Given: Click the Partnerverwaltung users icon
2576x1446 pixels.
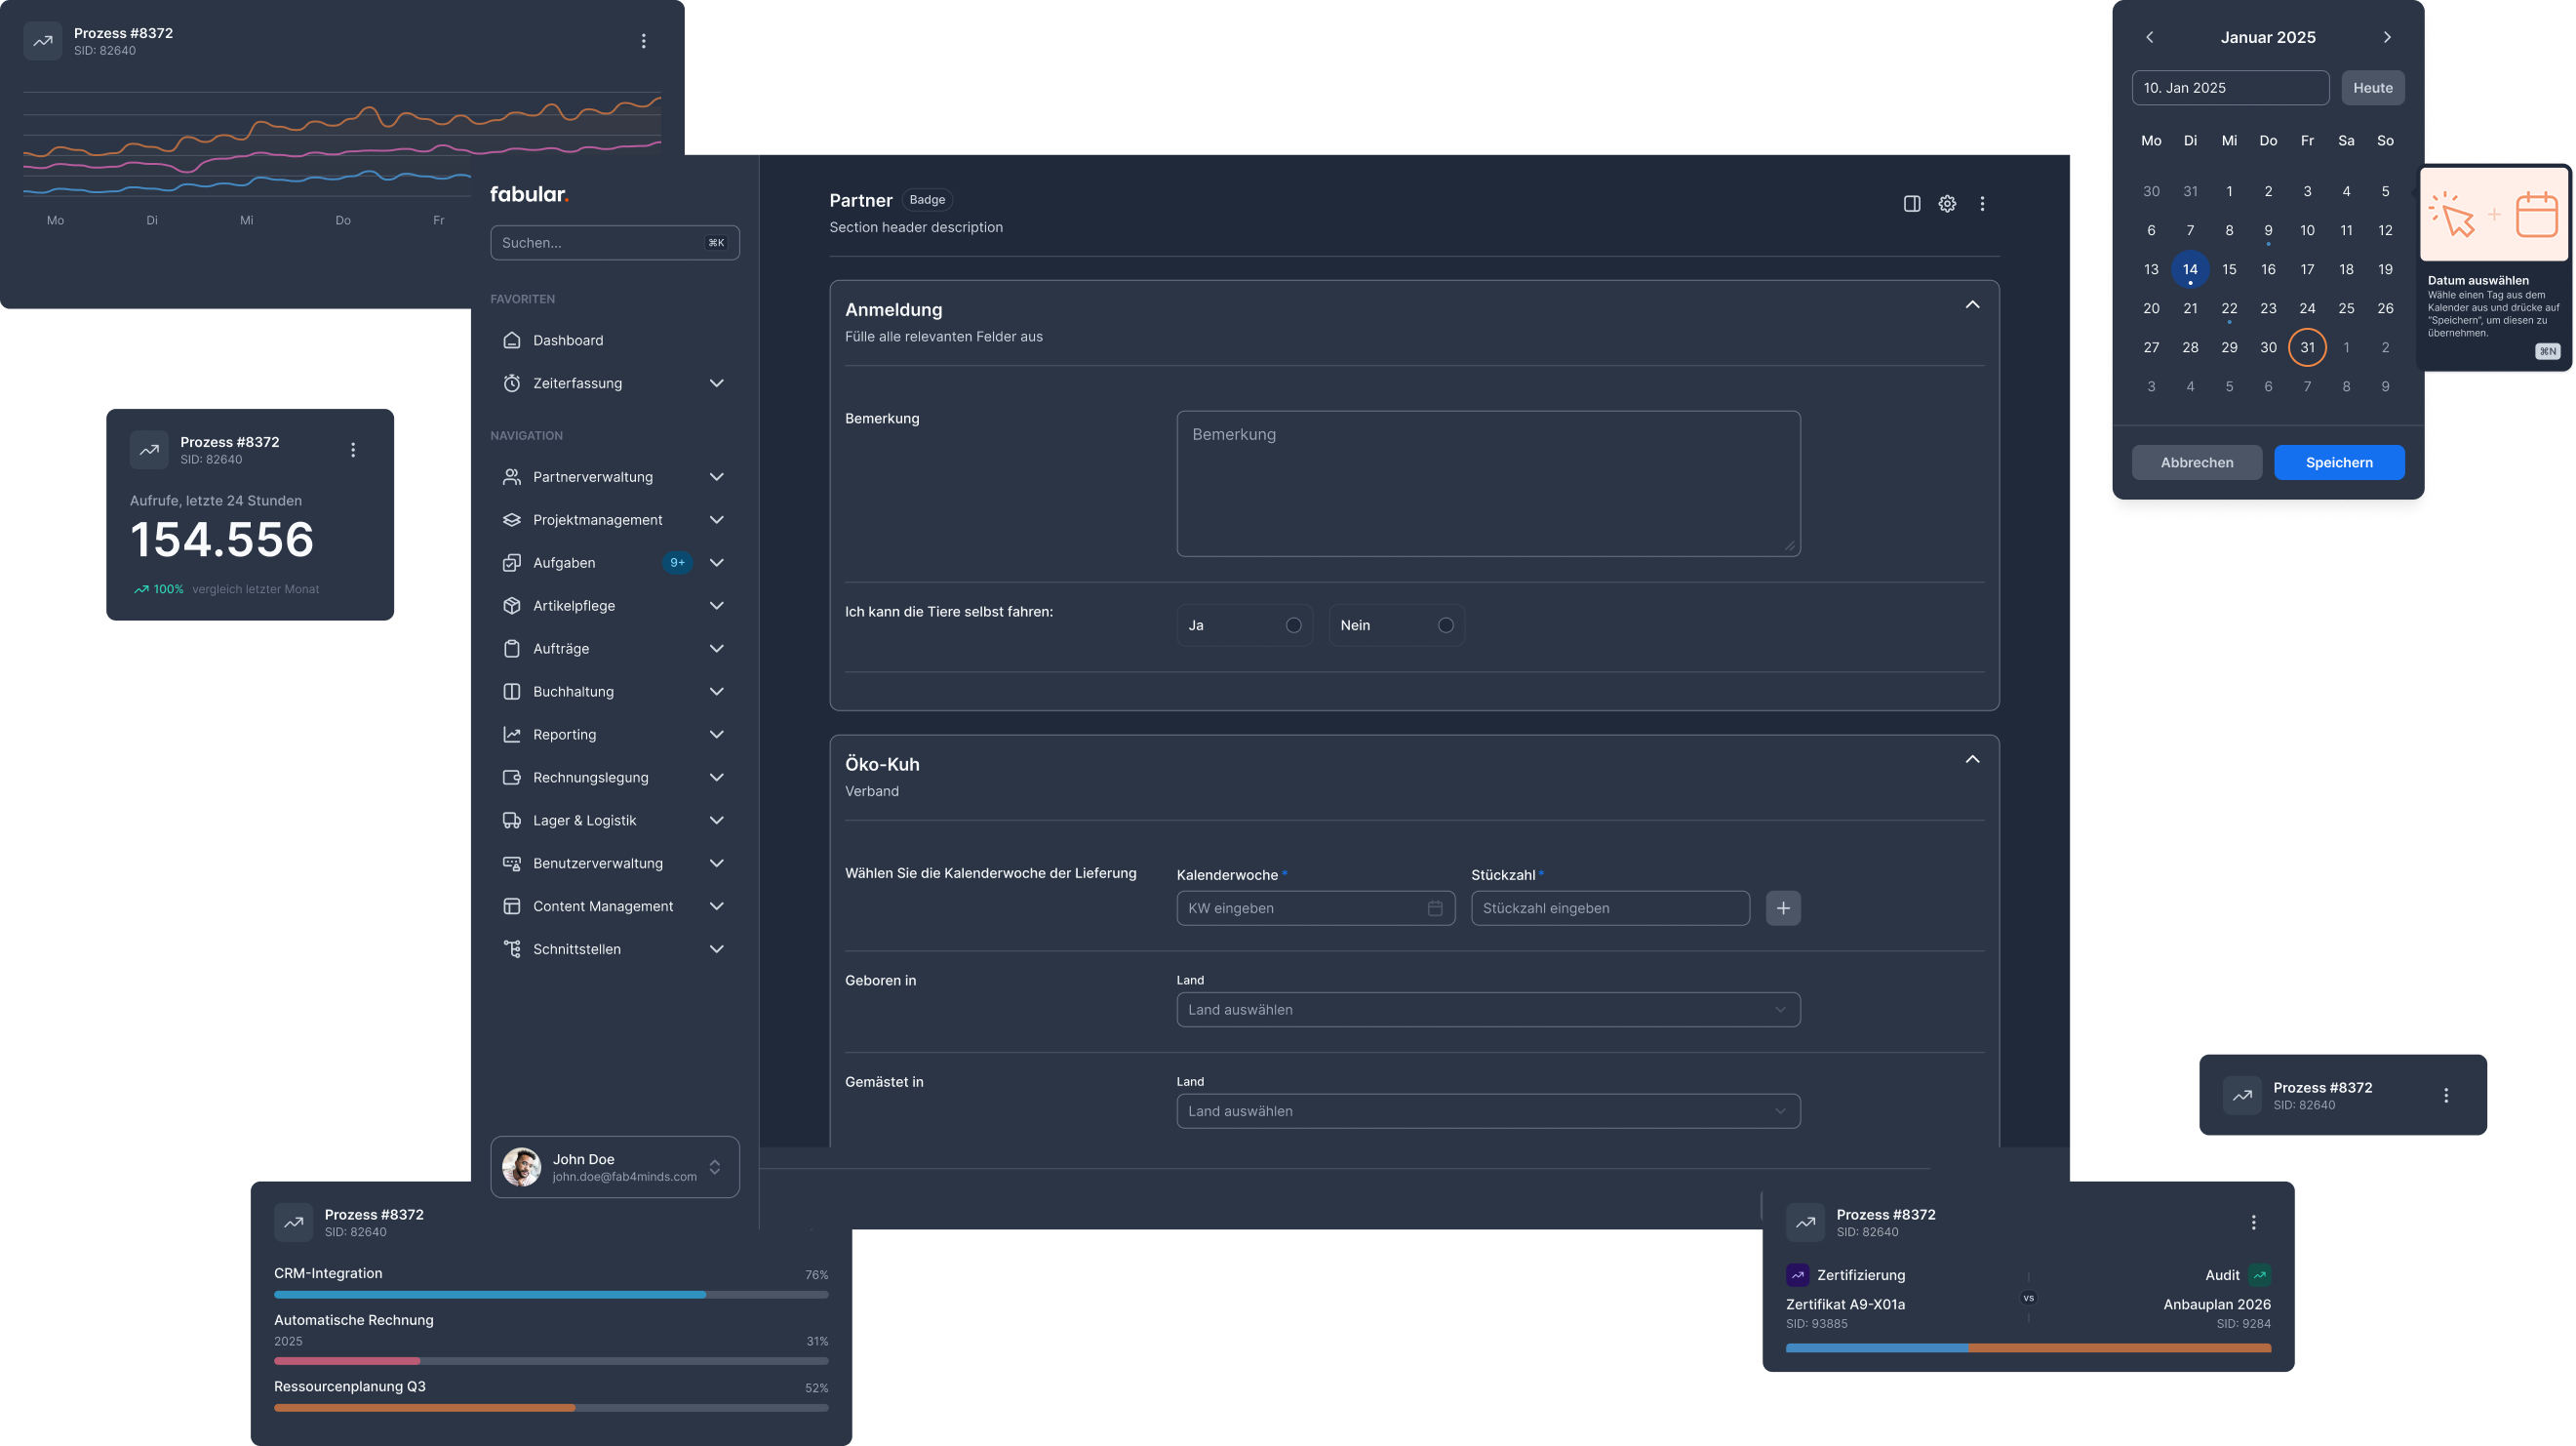Looking at the screenshot, I should click(x=511, y=477).
